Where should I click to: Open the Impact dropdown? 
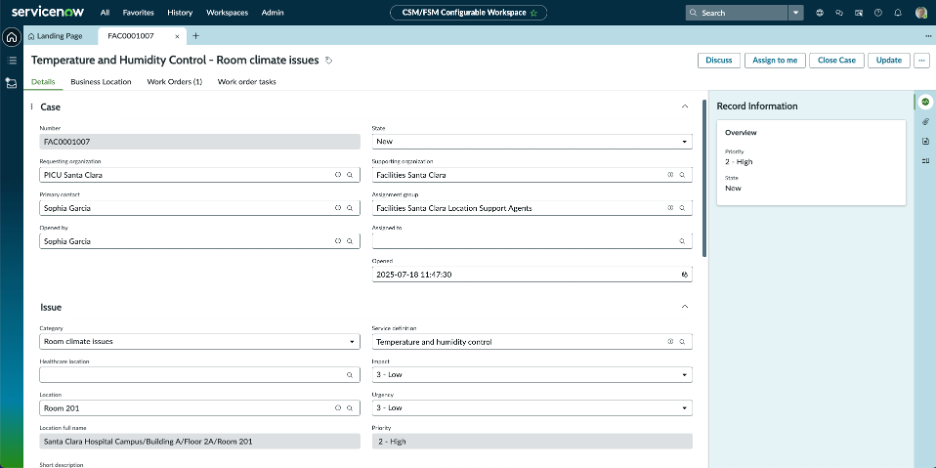[532, 375]
